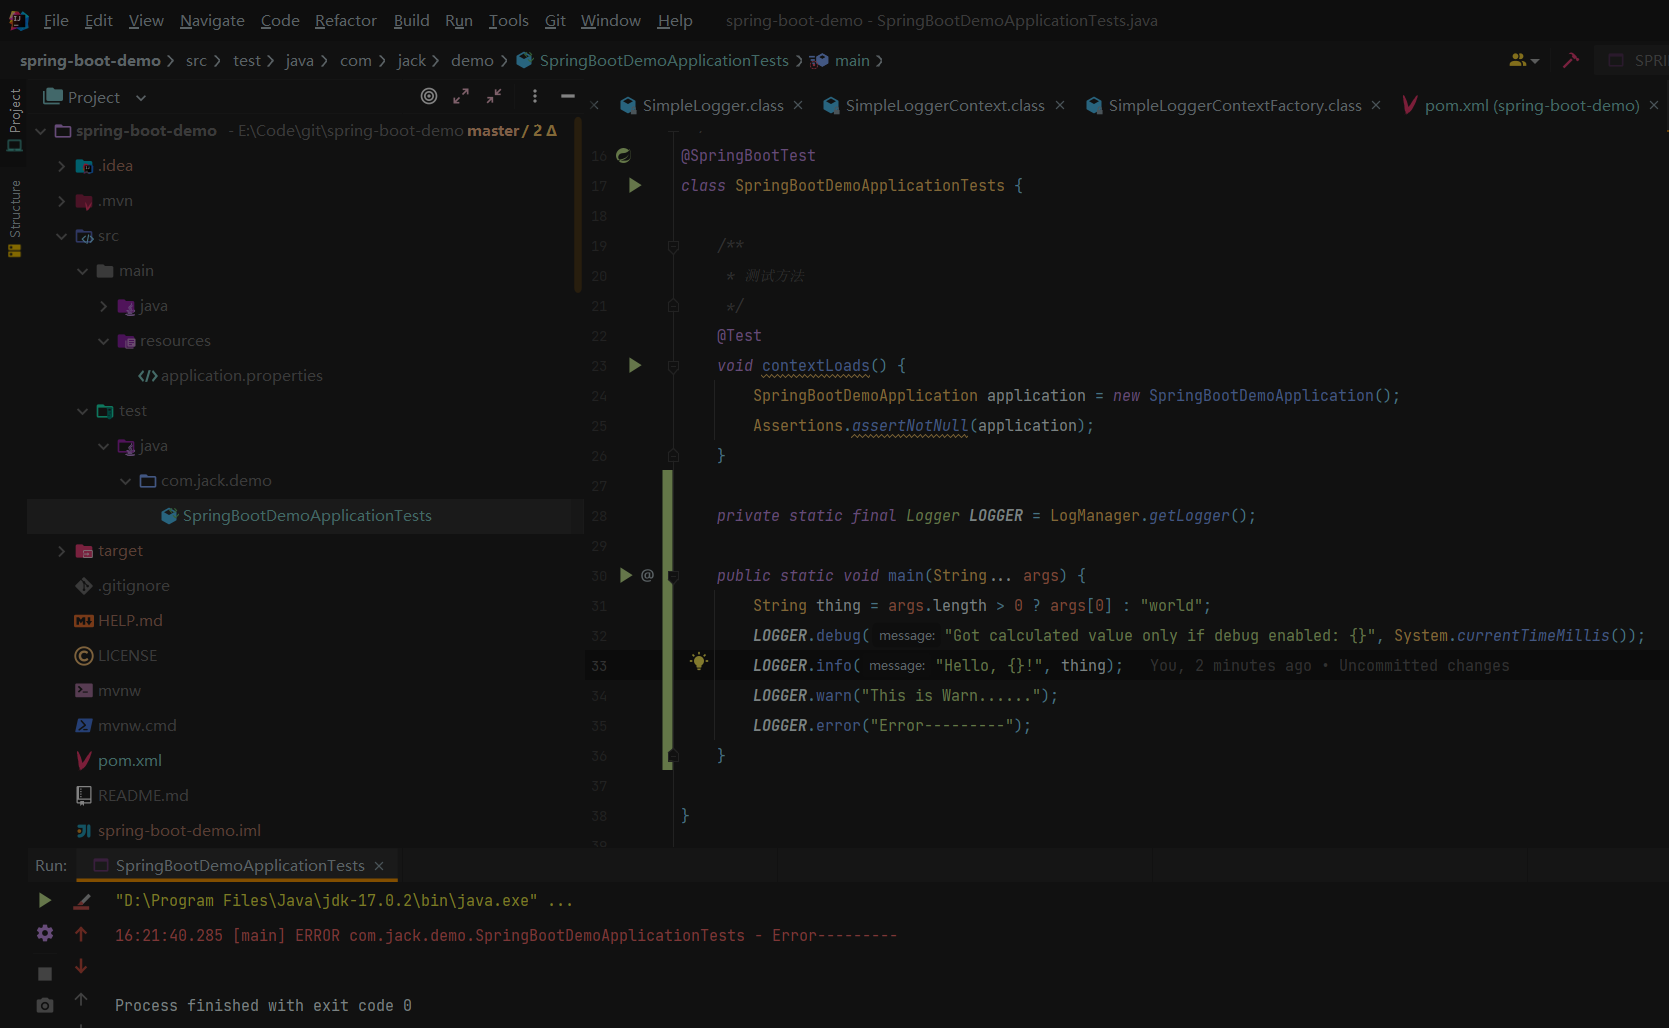The width and height of the screenshot is (1669, 1028).
Task: Open Project panel options menu
Action: tap(535, 96)
